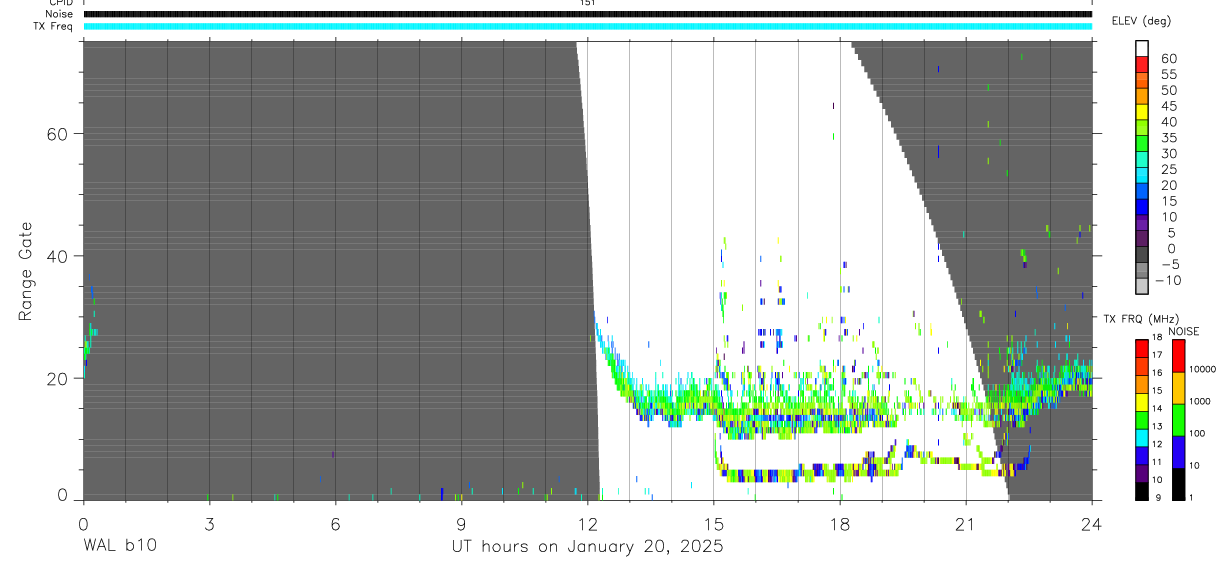Click the '−5' label on ELEV colorbar
This screenshot has width=1228, height=567.
(1169, 264)
